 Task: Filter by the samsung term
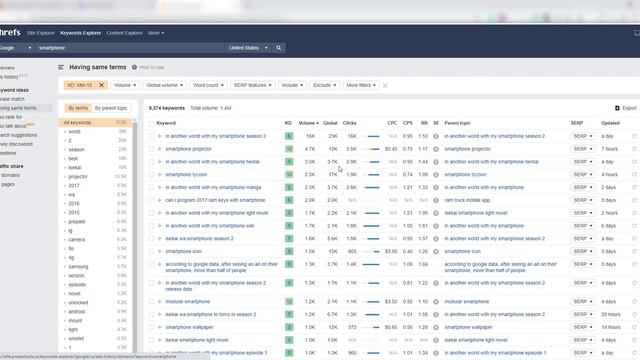[78, 267]
